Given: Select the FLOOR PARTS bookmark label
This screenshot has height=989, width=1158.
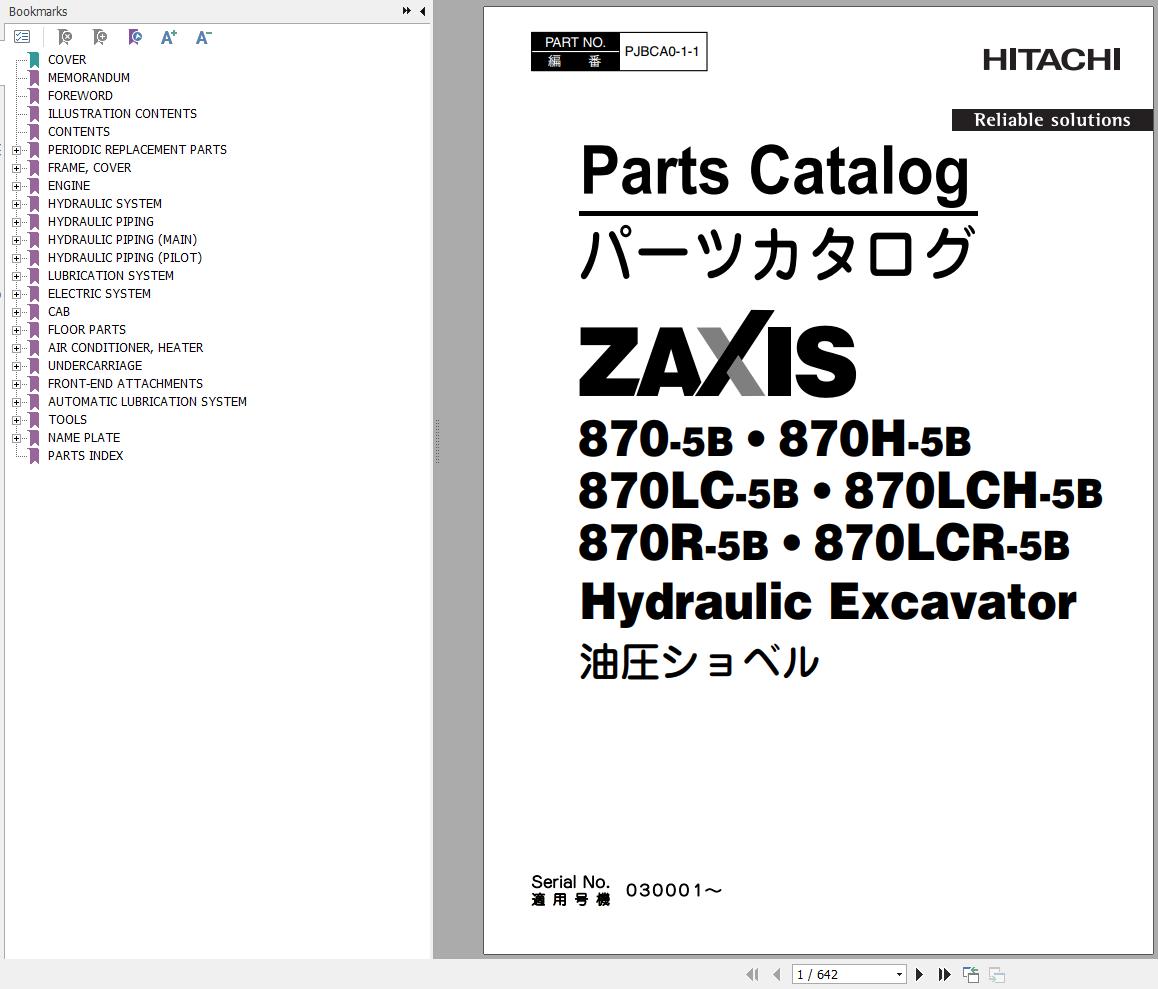Looking at the screenshot, I should (86, 330).
